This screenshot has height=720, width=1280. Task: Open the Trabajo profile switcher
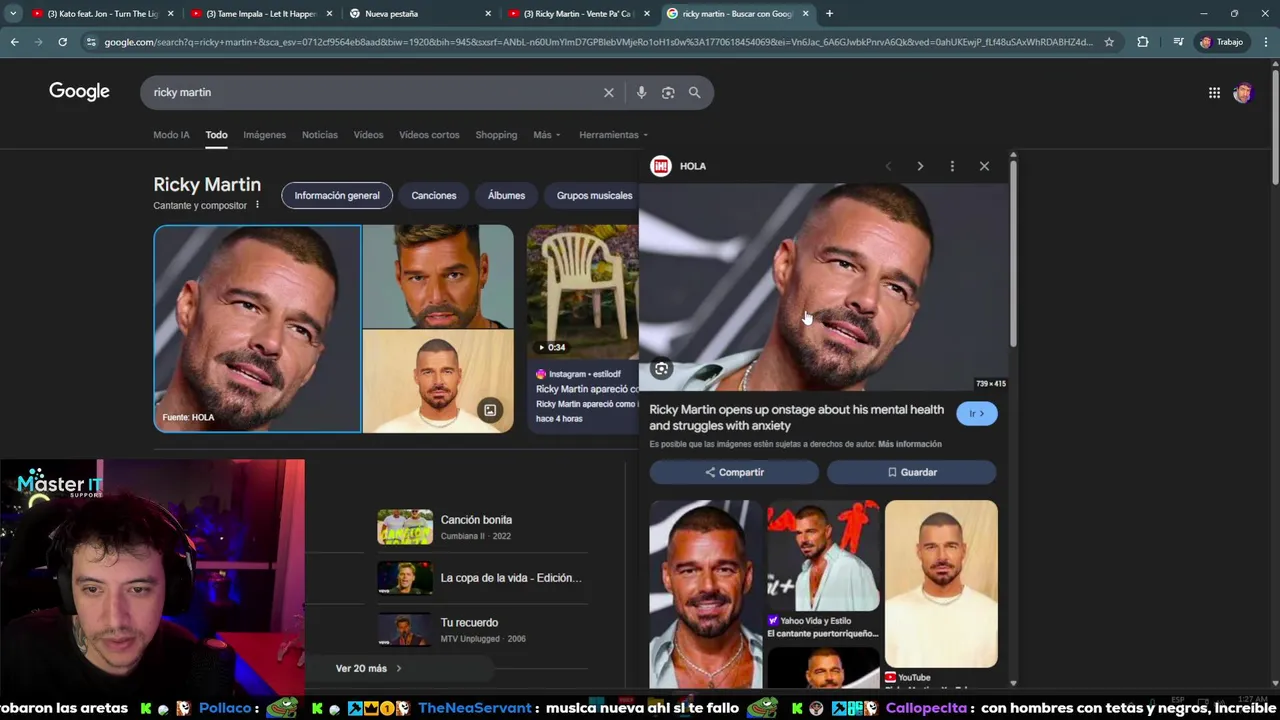[1221, 42]
